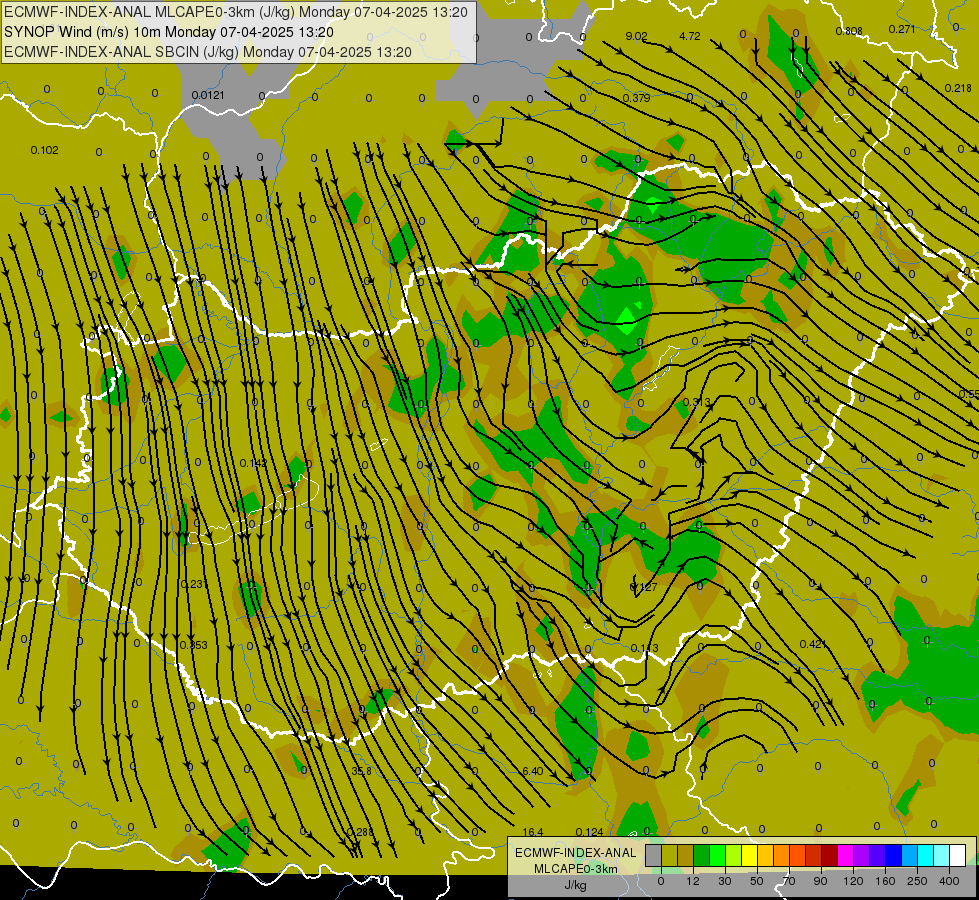Click the map value '0.271'
Viewport: 979px width, 900px height.
[902, 29]
